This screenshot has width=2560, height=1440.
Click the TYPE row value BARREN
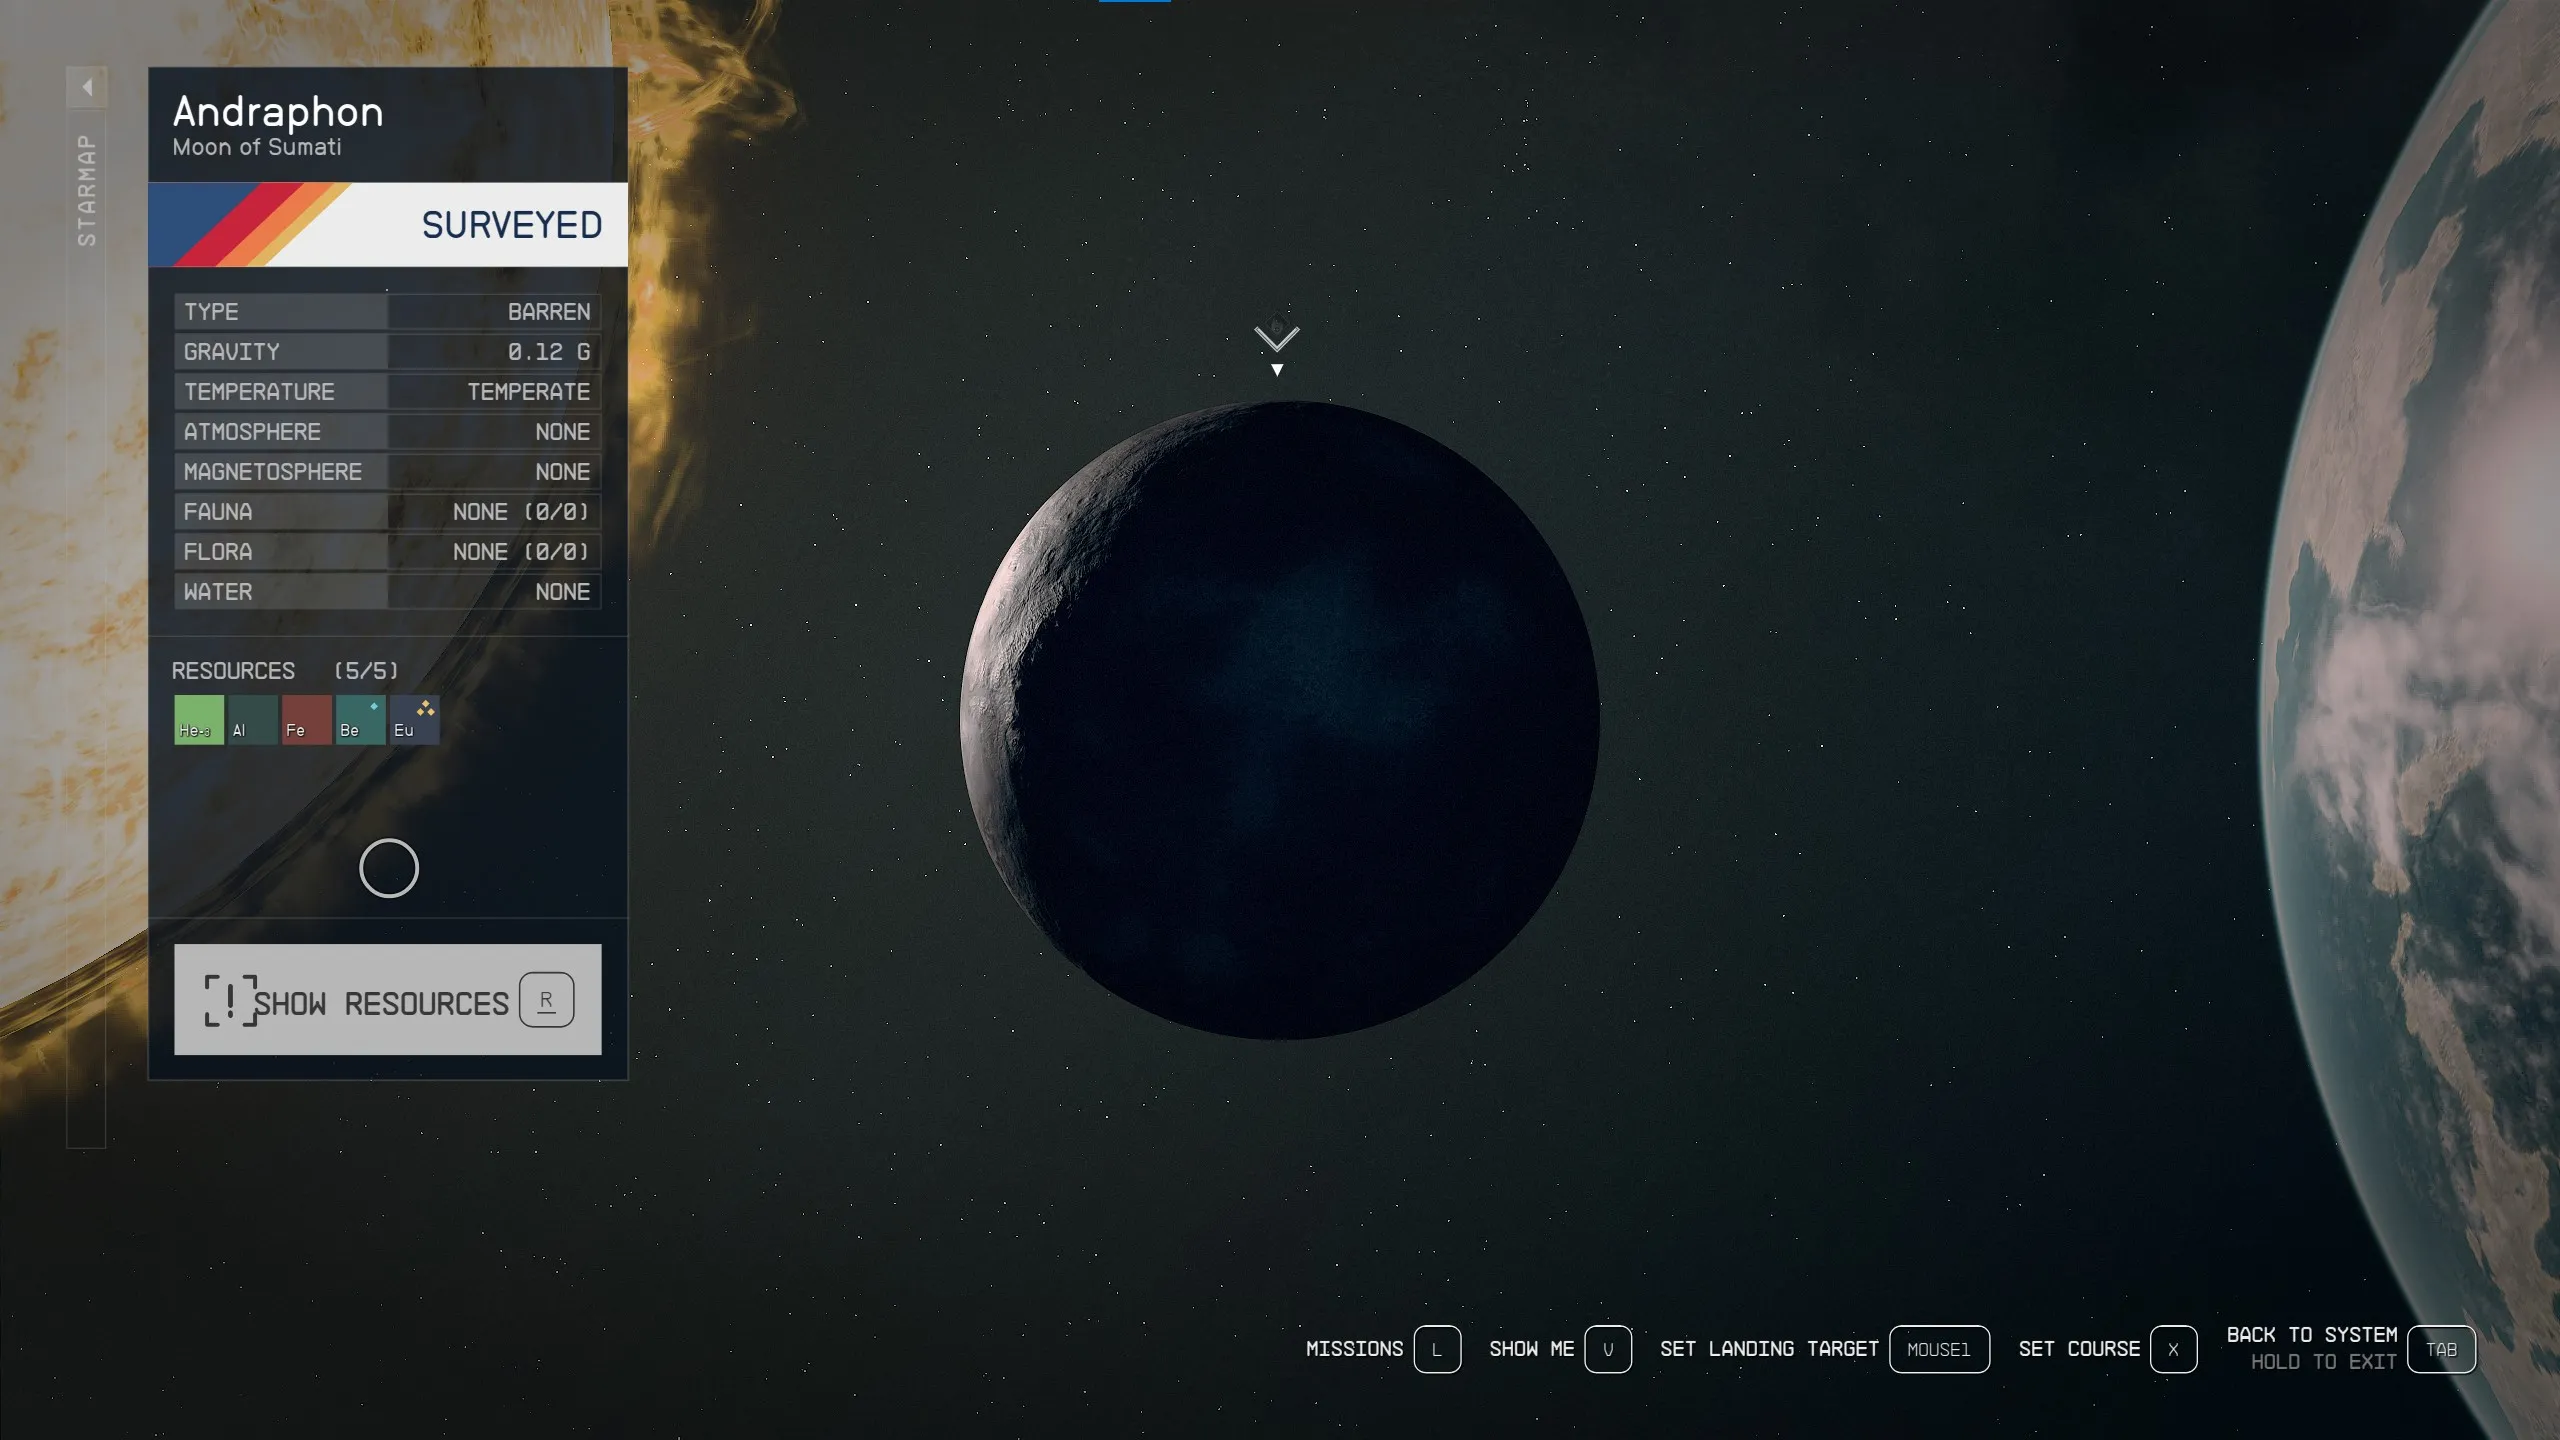[x=549, y=312]
